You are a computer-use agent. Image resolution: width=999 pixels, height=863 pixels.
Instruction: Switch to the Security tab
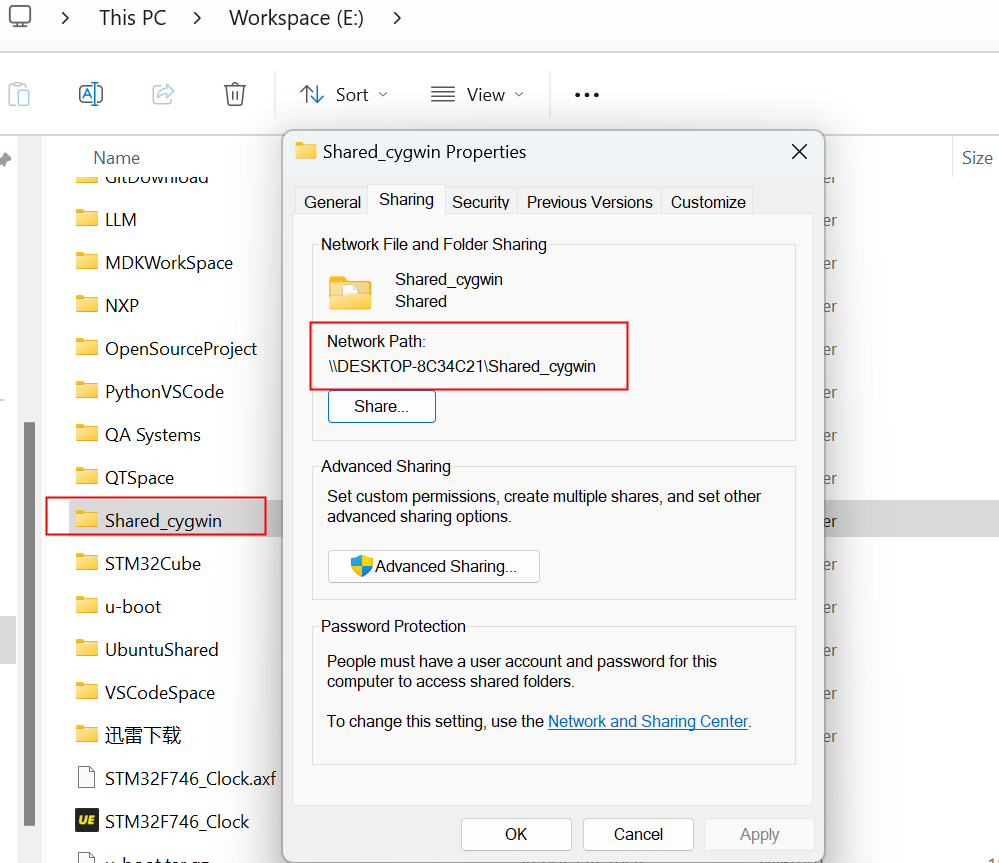coord(480,201)
